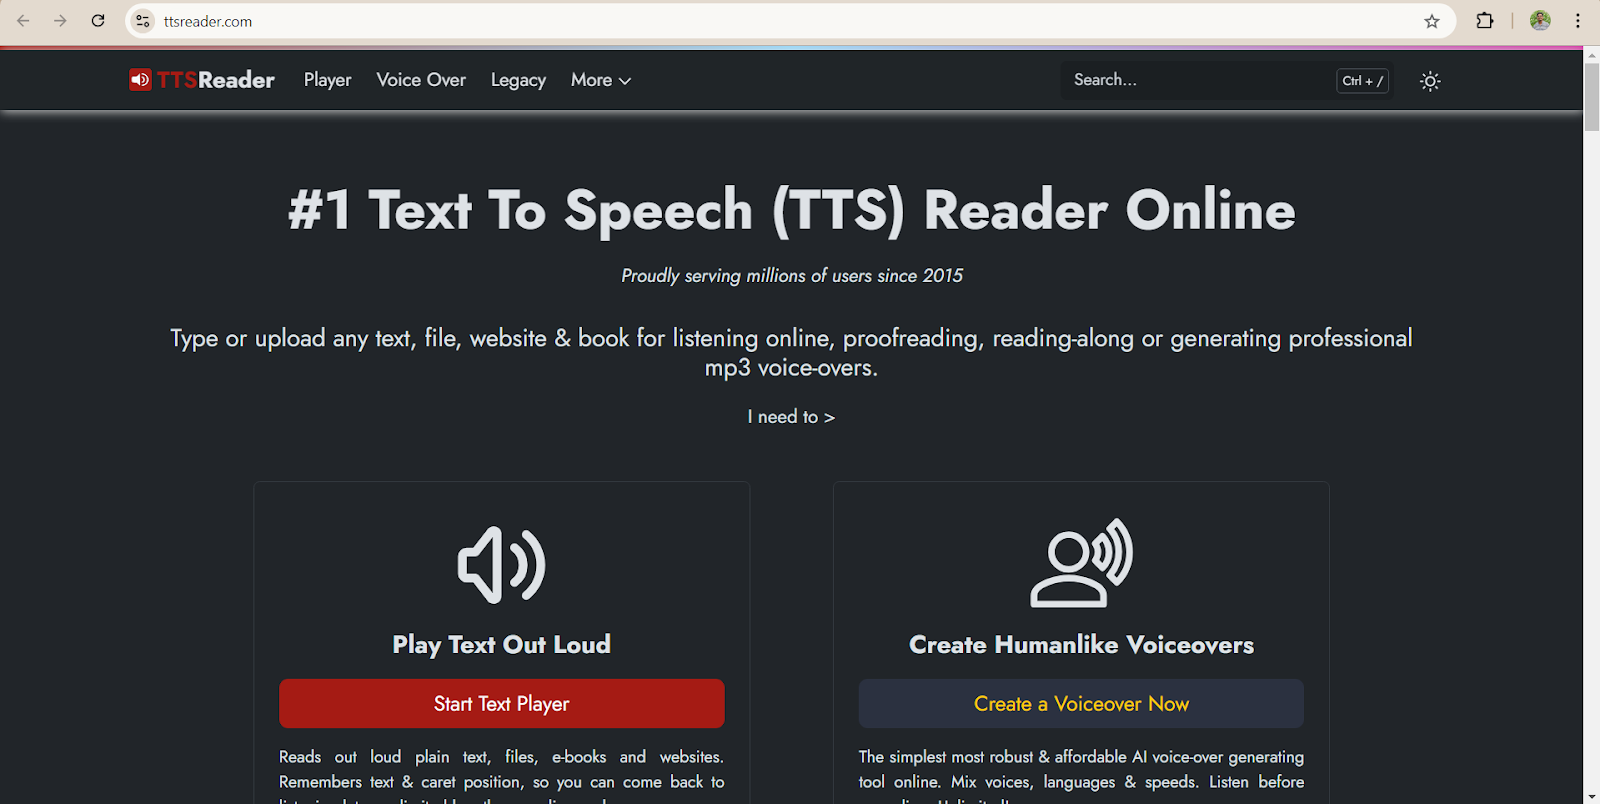The width and height of the screenshot is (1600, 804).
Task: Click the TTSReader logo
Action: [x=202, y=80]
